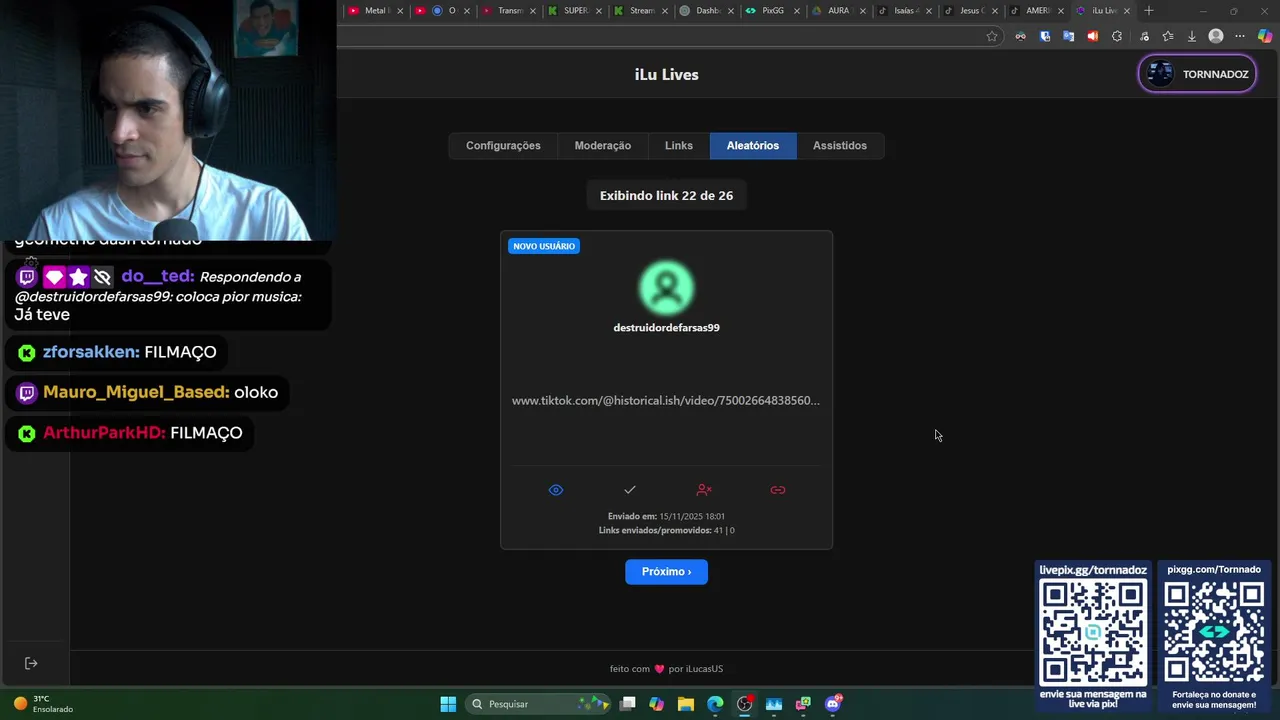
Task: Switch to Links tab
Action: [x=679, y=146]
